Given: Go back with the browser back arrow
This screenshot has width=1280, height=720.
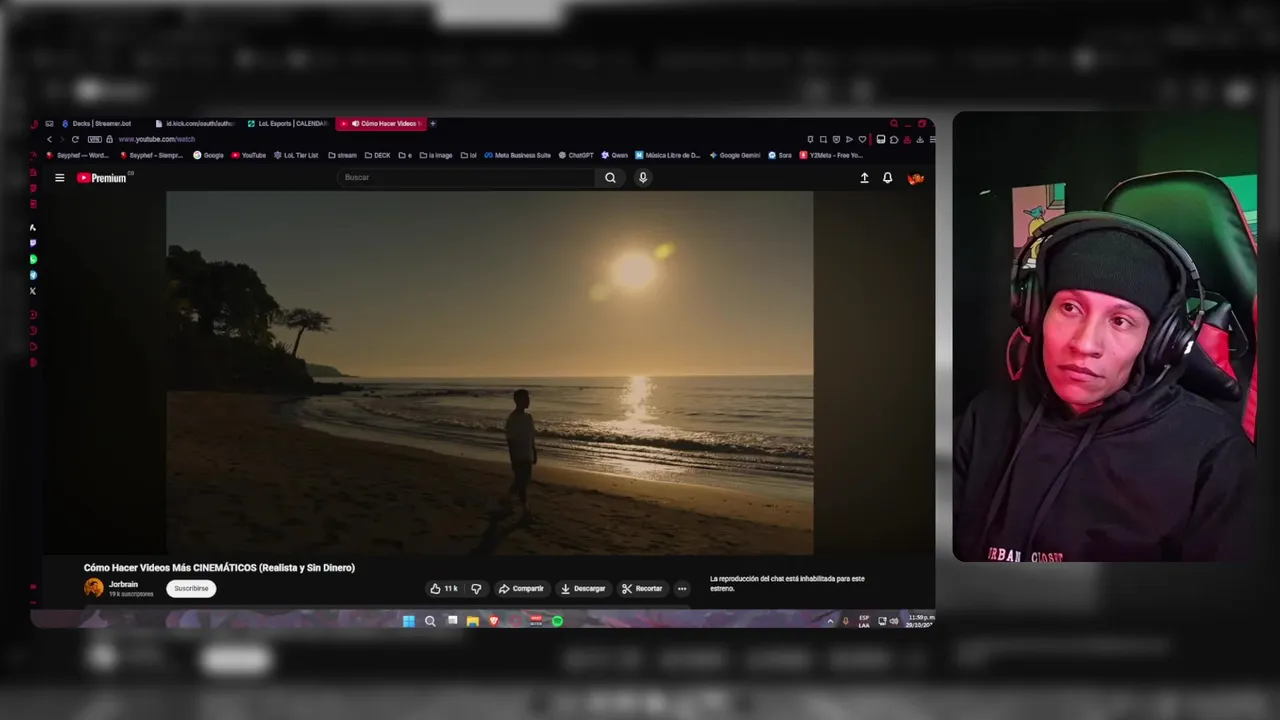Looking at the screenshot, I should pyautogui.click(x=49, y=139).
